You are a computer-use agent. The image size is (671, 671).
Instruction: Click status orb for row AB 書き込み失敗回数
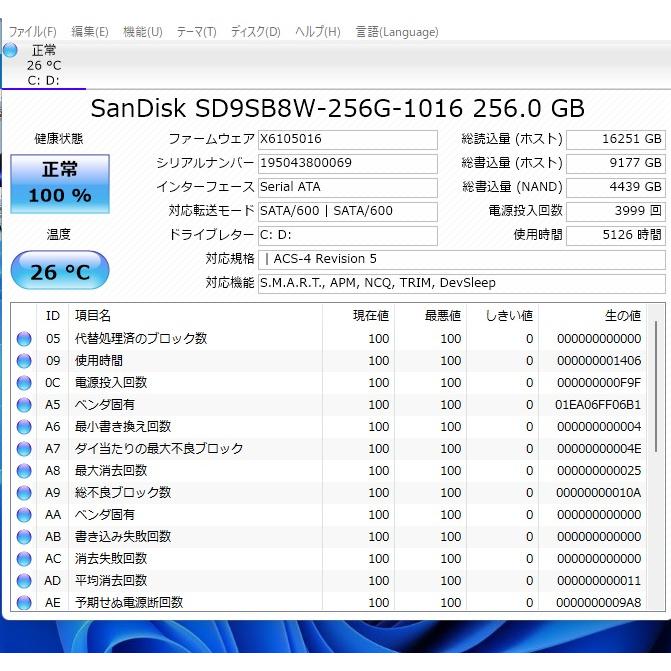(x=24, y=537)
